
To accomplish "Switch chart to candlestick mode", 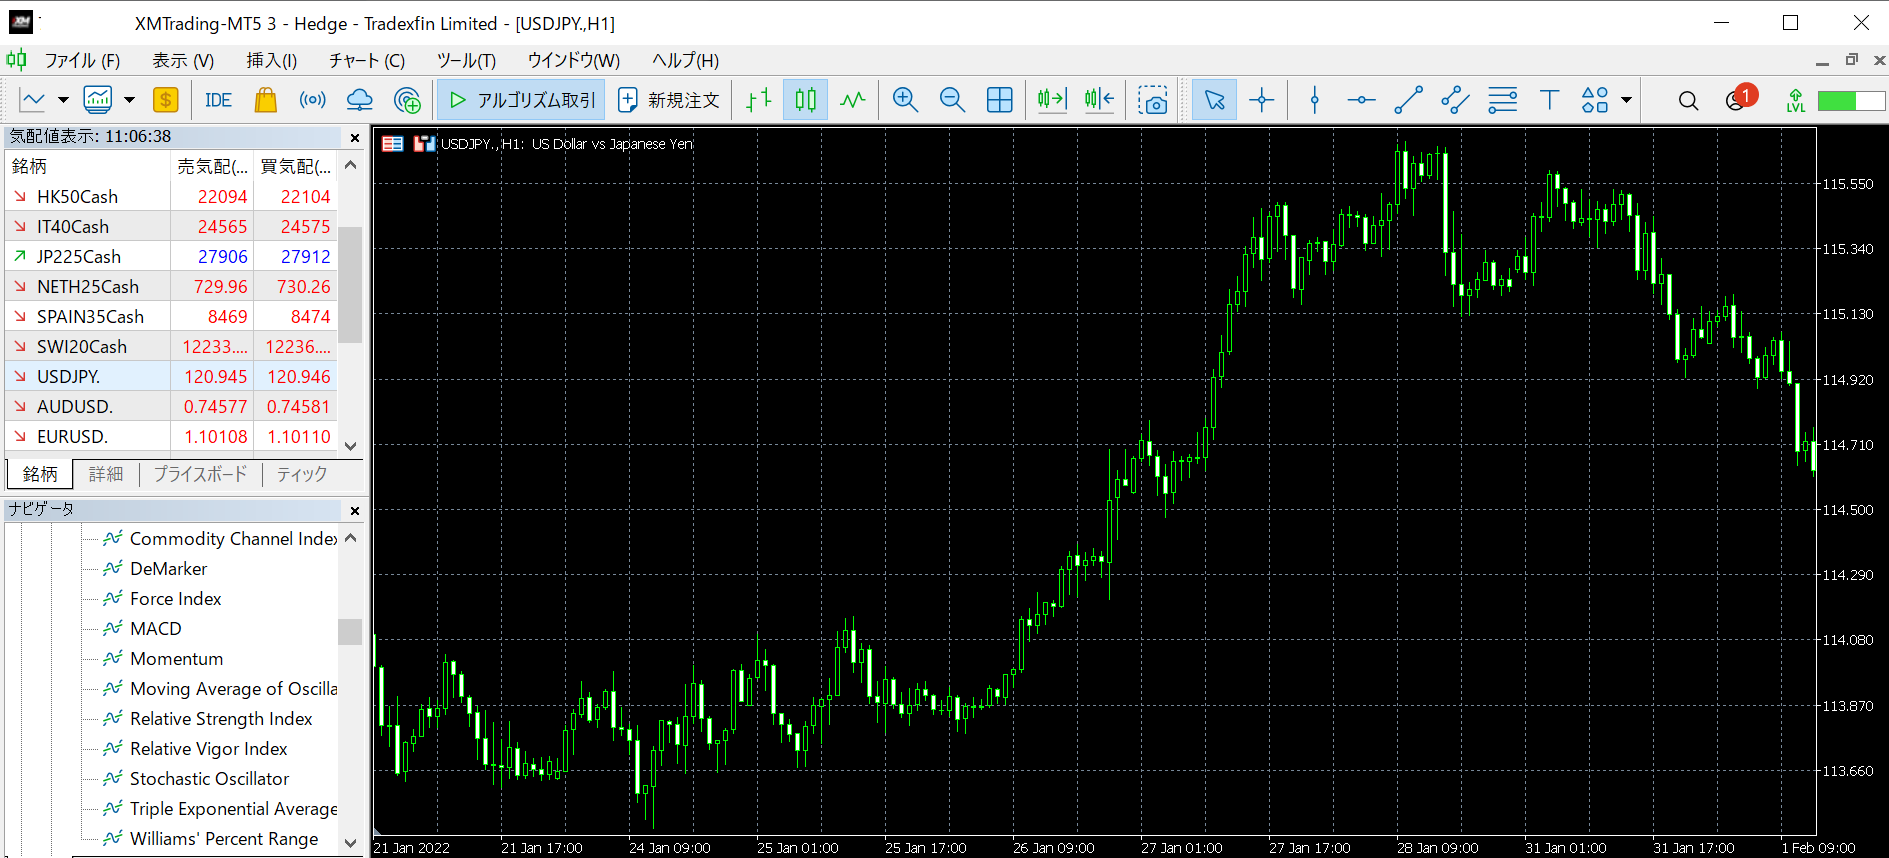I will pos(806,100).
